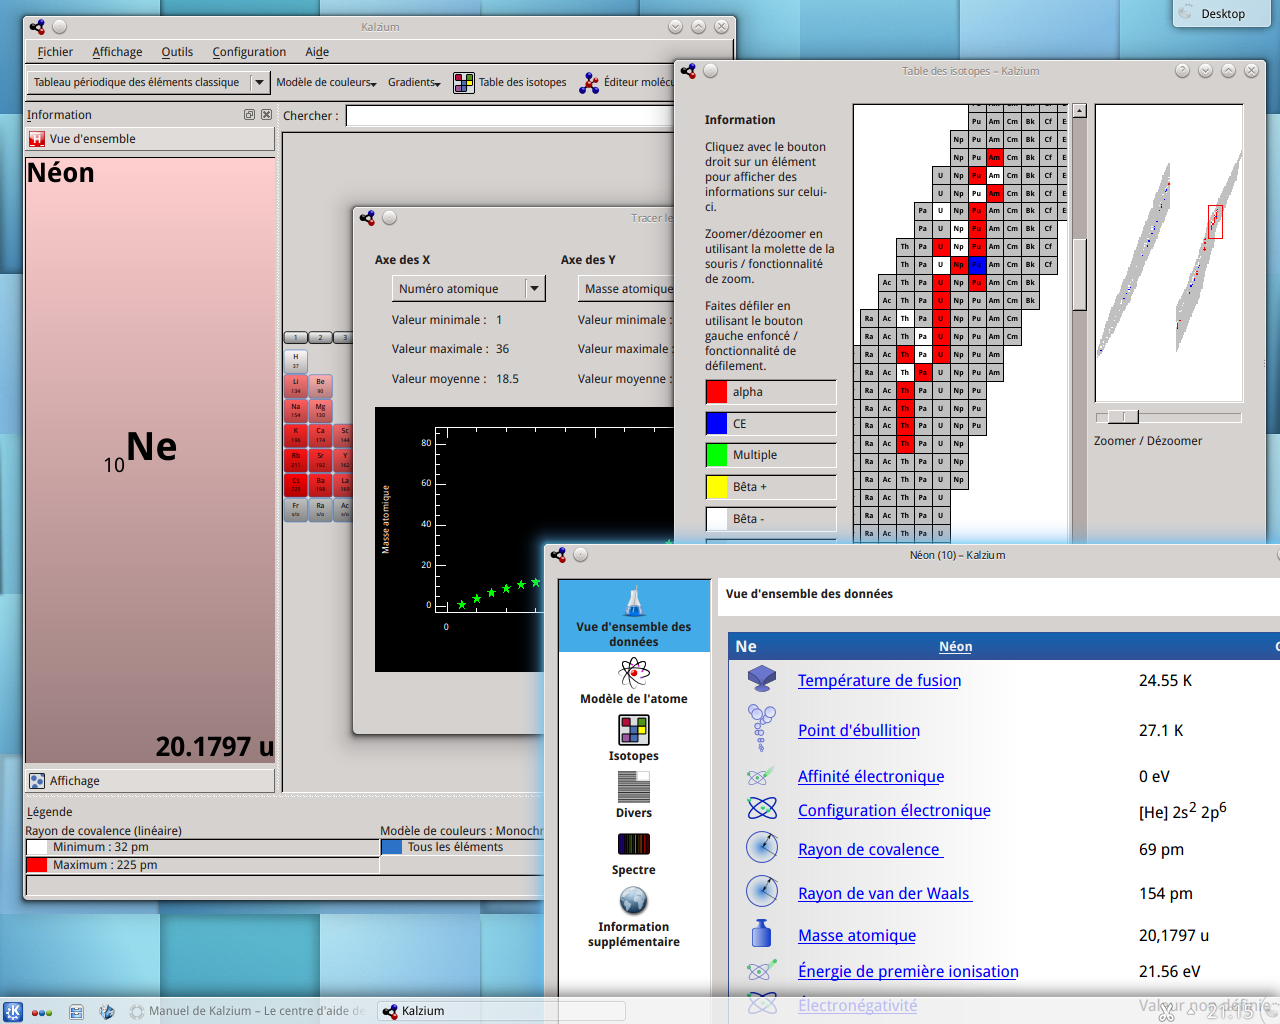Click the red alpha legend swatch
The height and width of the screenshot is (1024, 1280).
tap(716, 392)
